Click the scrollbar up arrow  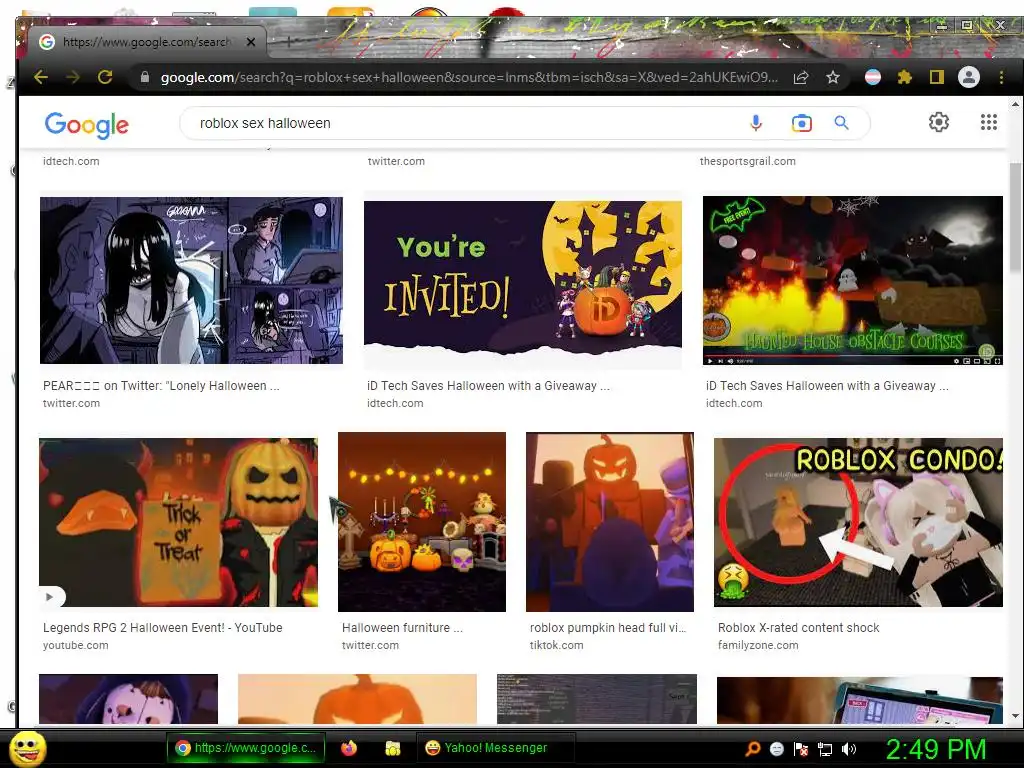1015,104
